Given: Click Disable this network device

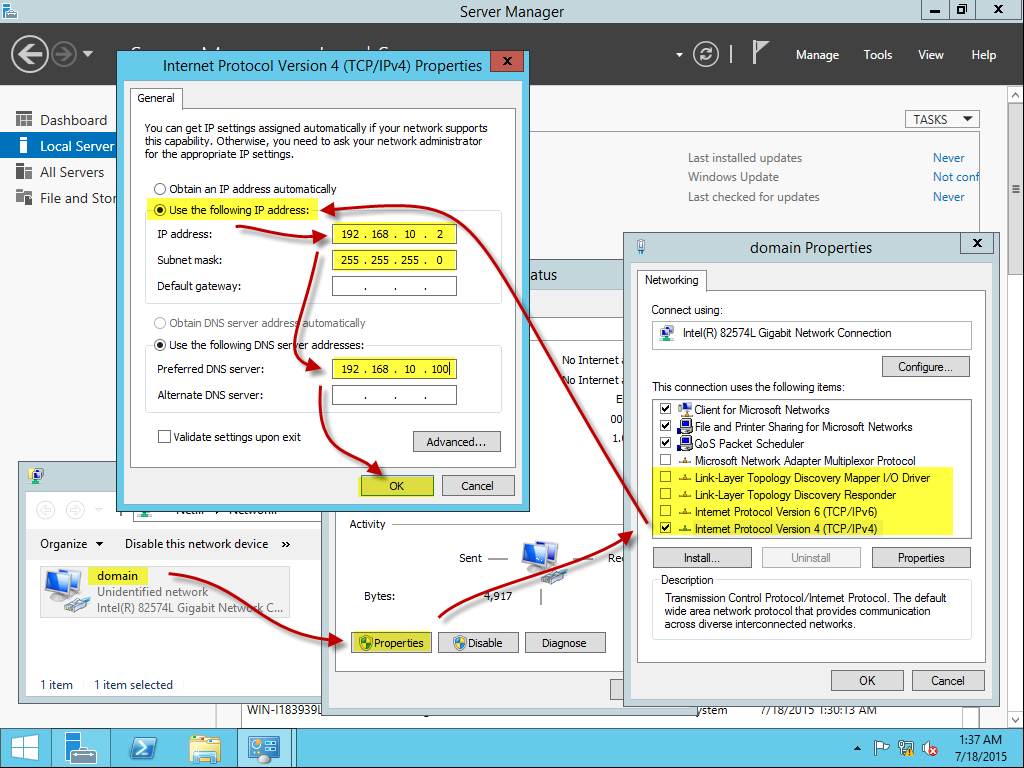Looking at the screenshot, I should pos(197,544).
